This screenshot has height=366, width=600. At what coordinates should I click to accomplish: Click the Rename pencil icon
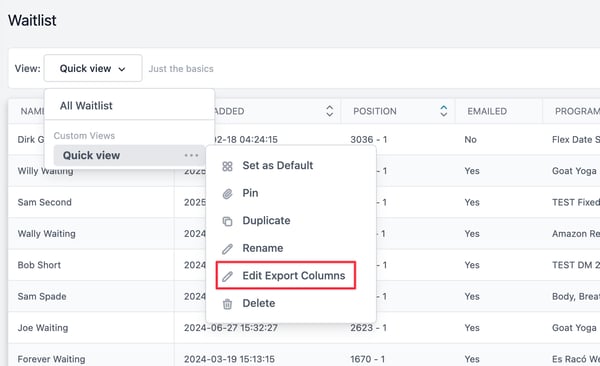227,249
